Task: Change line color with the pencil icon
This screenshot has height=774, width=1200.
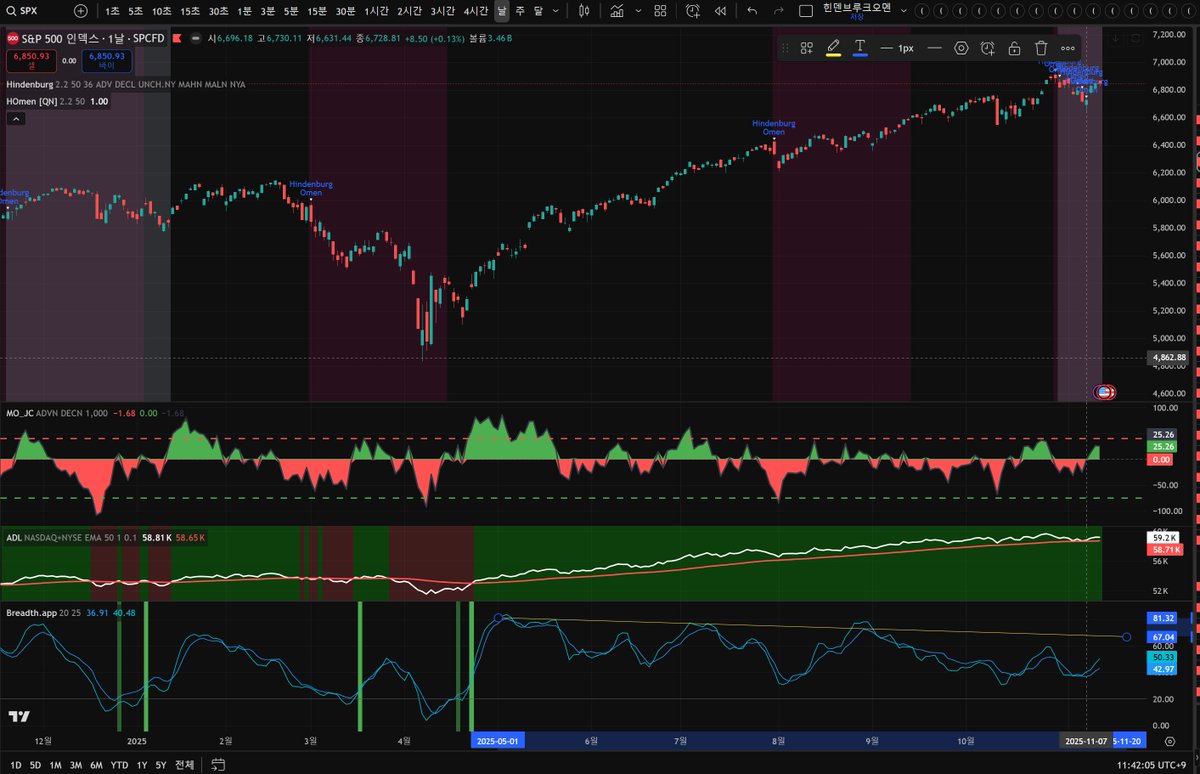Action: (x=833, y=48)
